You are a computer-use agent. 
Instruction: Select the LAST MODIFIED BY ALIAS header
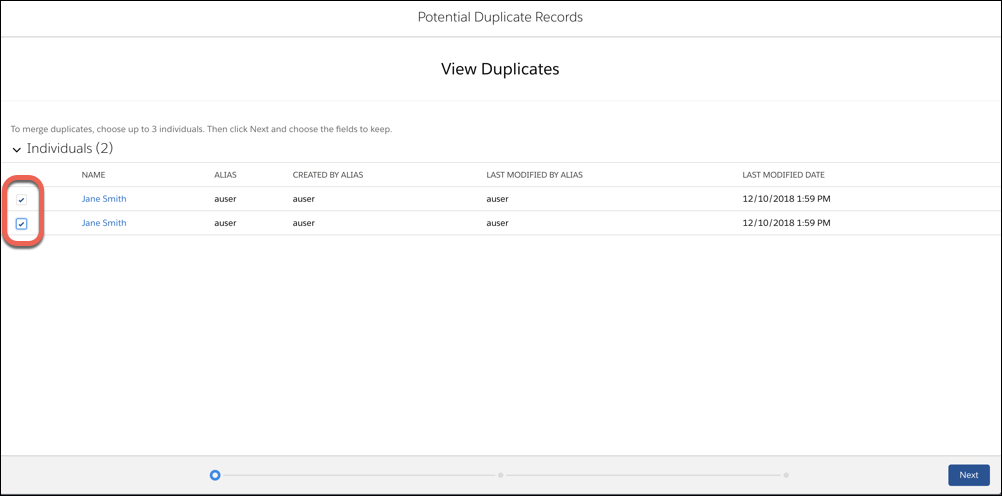(534, 174)
